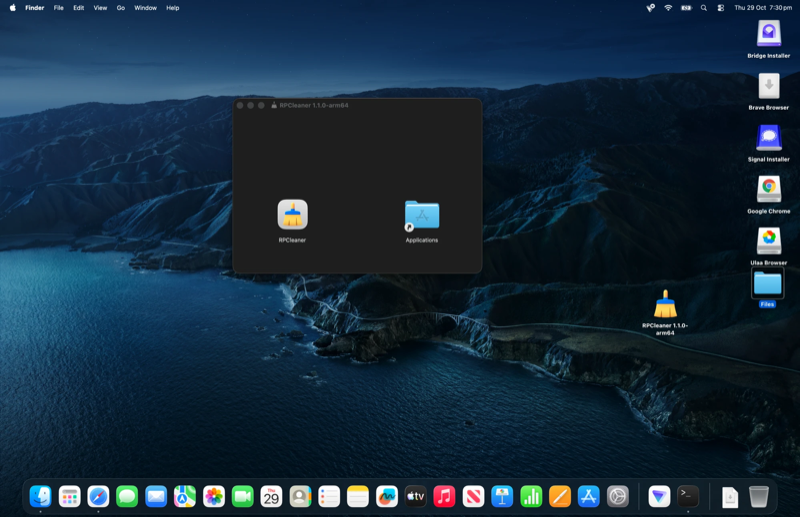Screen dimensions: 800x517
Task: Open Maps from the Dock
Action: pyautogui.click(x=185, y=496)
